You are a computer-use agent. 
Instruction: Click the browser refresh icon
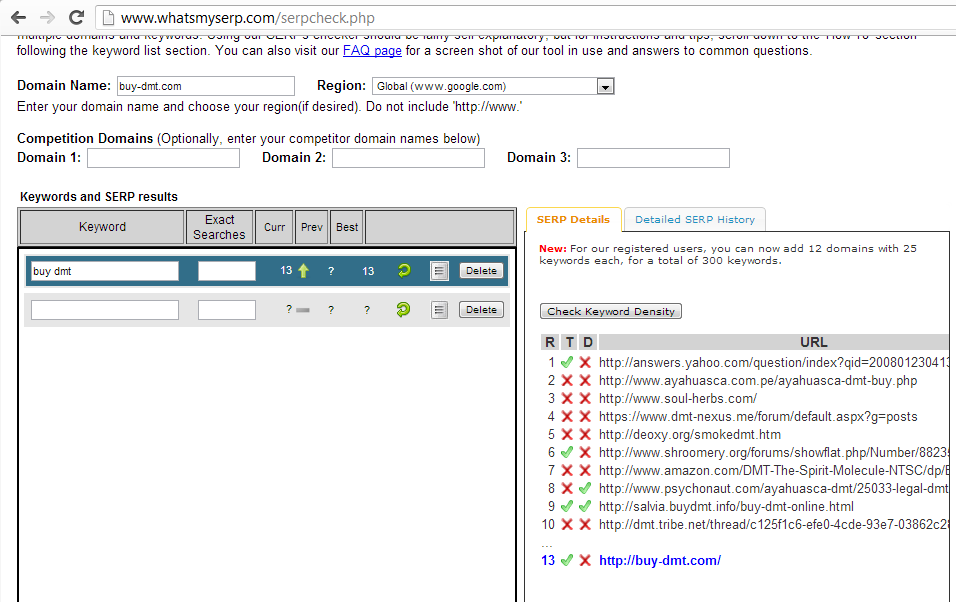point(76,16)
